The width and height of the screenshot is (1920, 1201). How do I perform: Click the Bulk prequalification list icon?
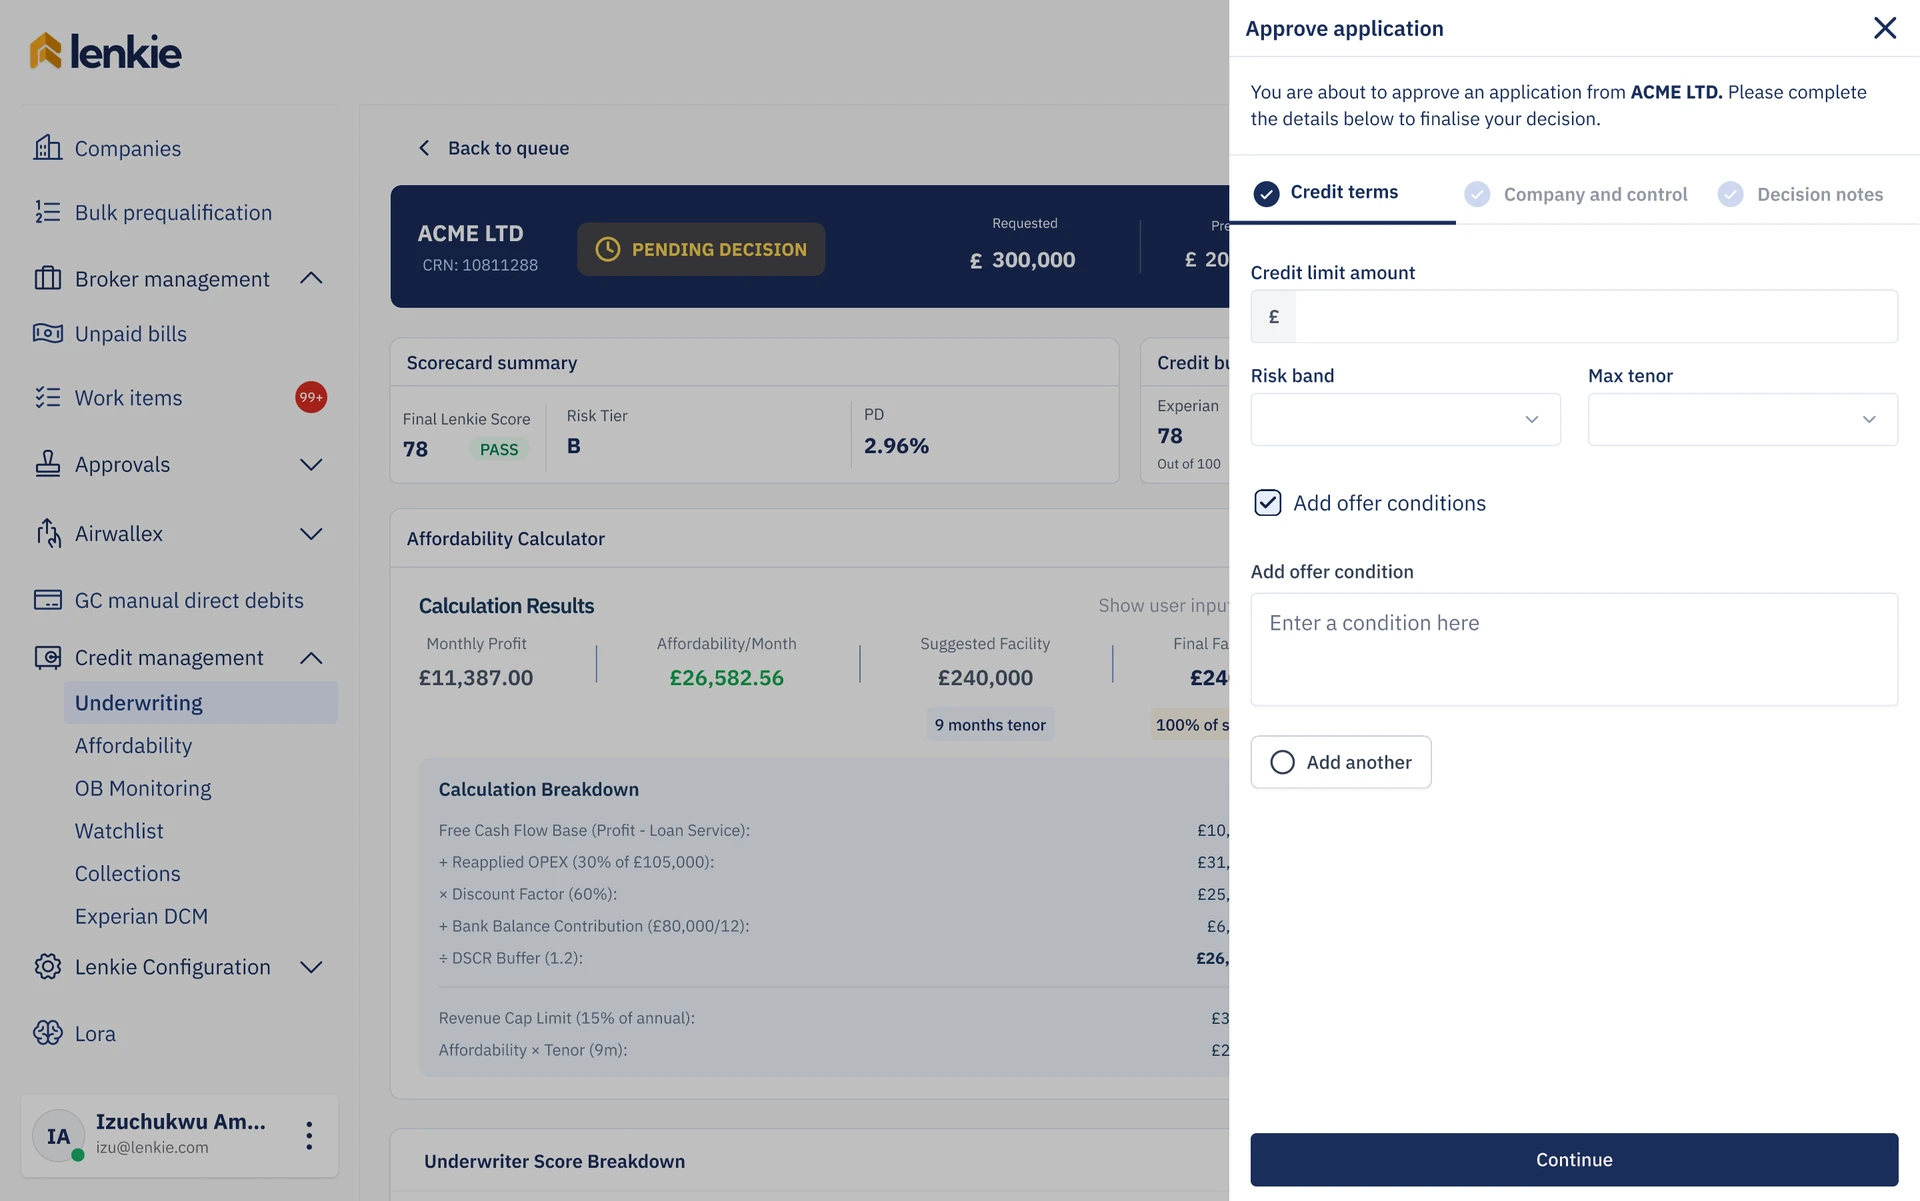pyautogui.click(x=47, y=212)
